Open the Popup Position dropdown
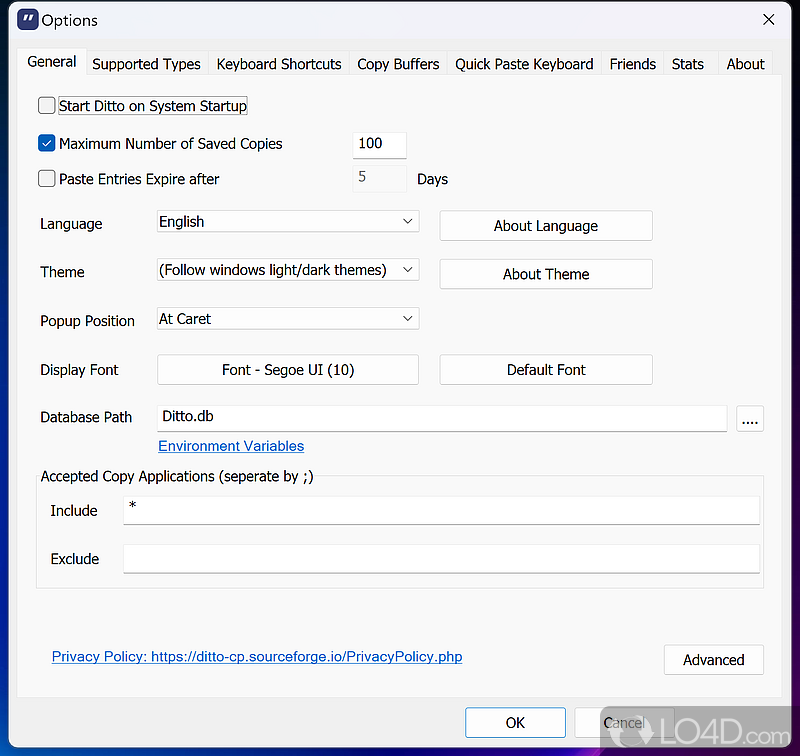Image resolution: width=800 pixels, height=756 pixels. click(408, 318)
